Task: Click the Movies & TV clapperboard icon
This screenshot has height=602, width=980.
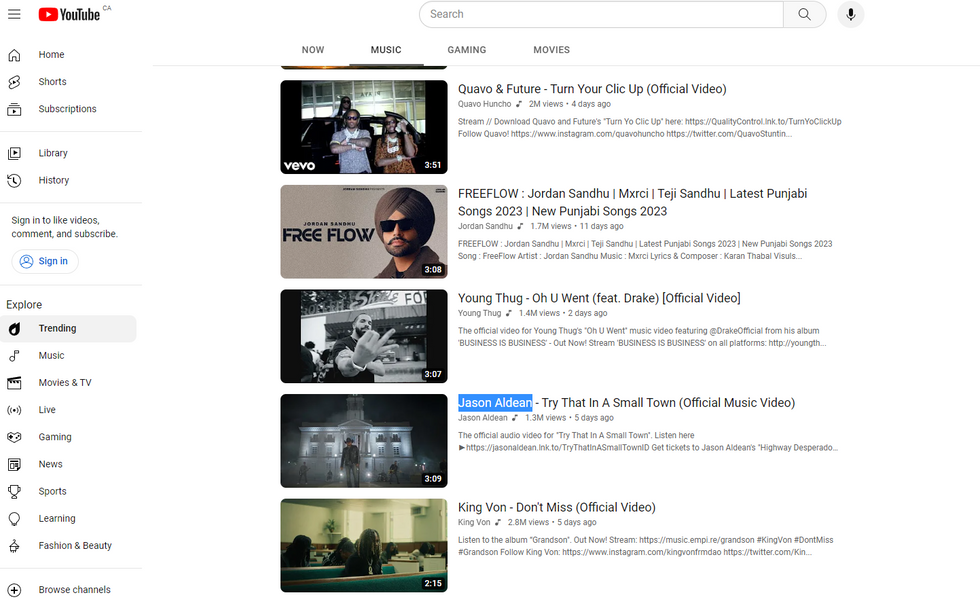Action: click(x=14, y=383)
